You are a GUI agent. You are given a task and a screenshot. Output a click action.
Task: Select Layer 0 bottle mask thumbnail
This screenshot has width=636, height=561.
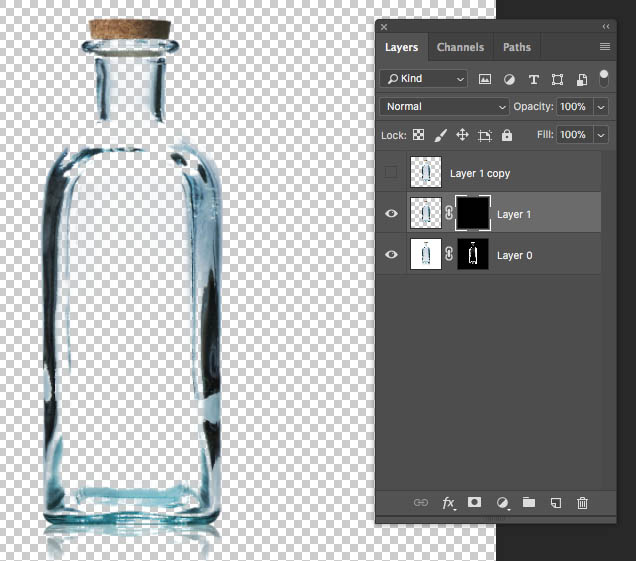pos(473,254)
